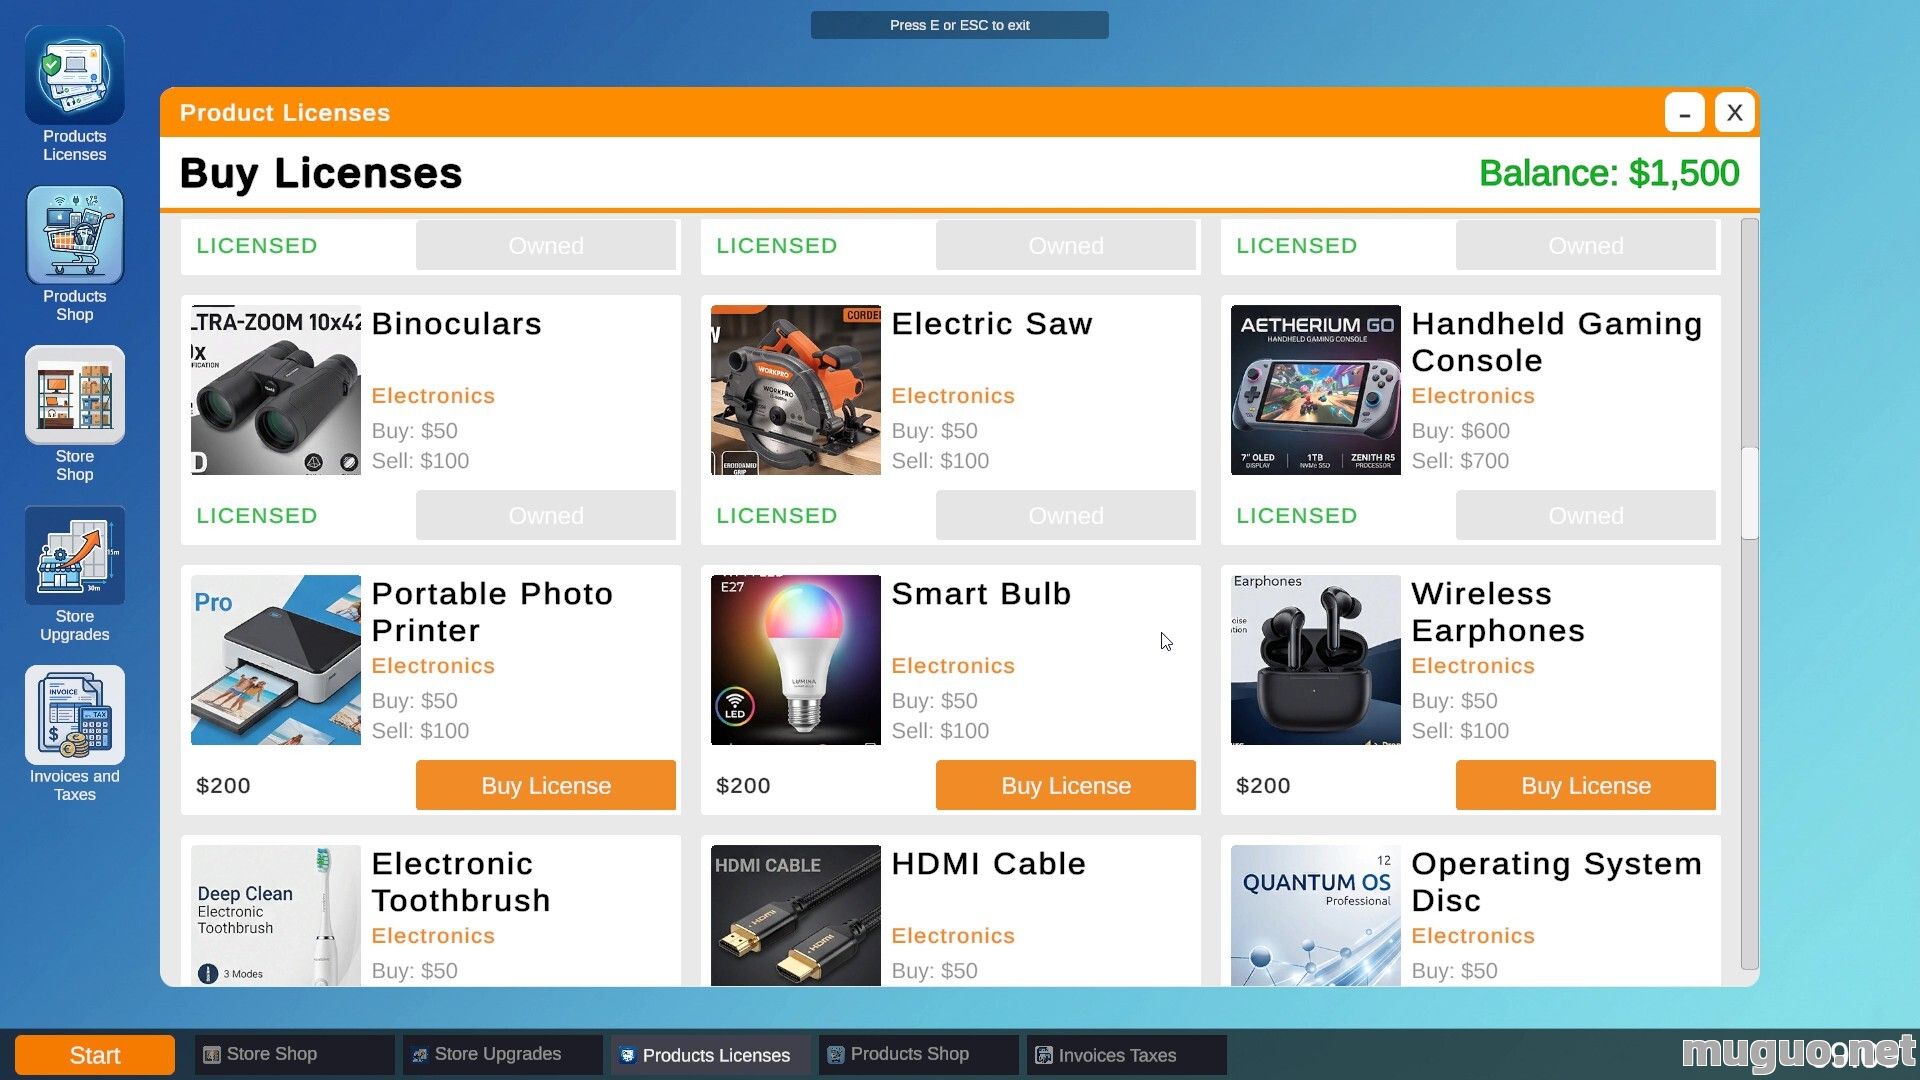Select the Electric Saw product image
This screenshot has width=1920, height=1080.
point(796,390)
